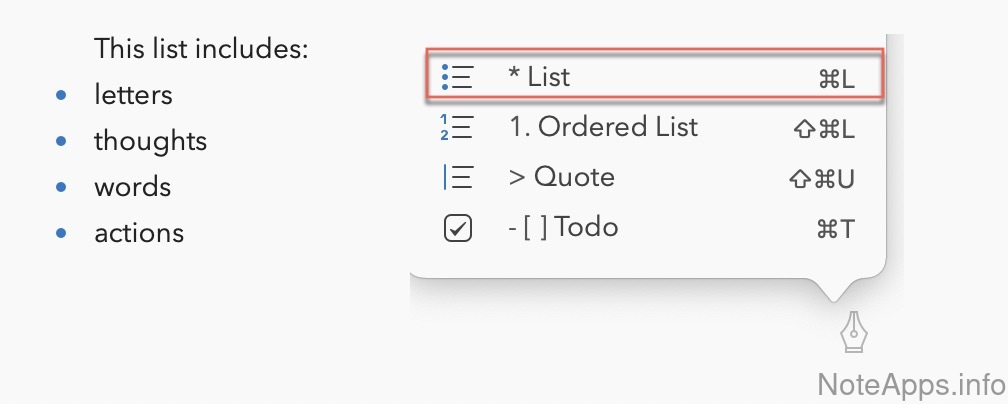Click the "thoughts" list item text
Viewport: 1008px width, 404px height.
pyautogui.click(x=150, y=141)
